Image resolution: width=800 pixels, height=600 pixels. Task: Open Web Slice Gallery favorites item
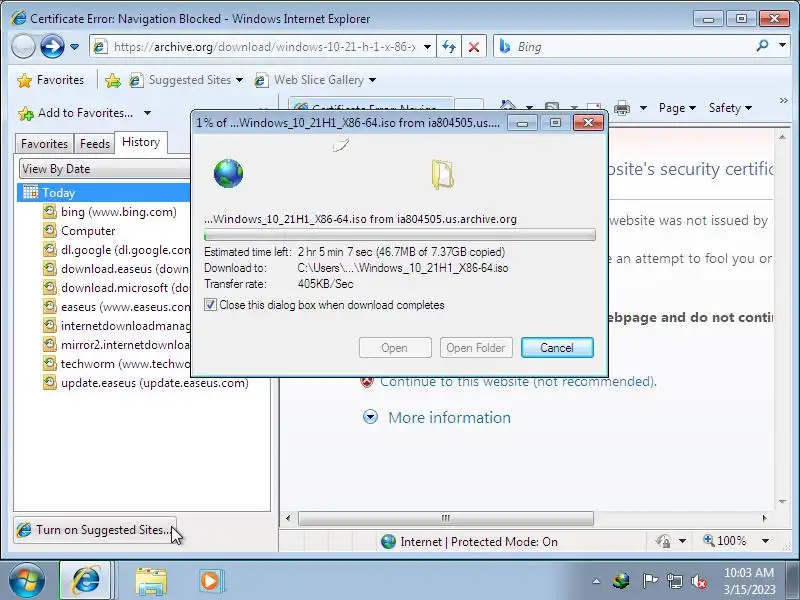[309, 80]
